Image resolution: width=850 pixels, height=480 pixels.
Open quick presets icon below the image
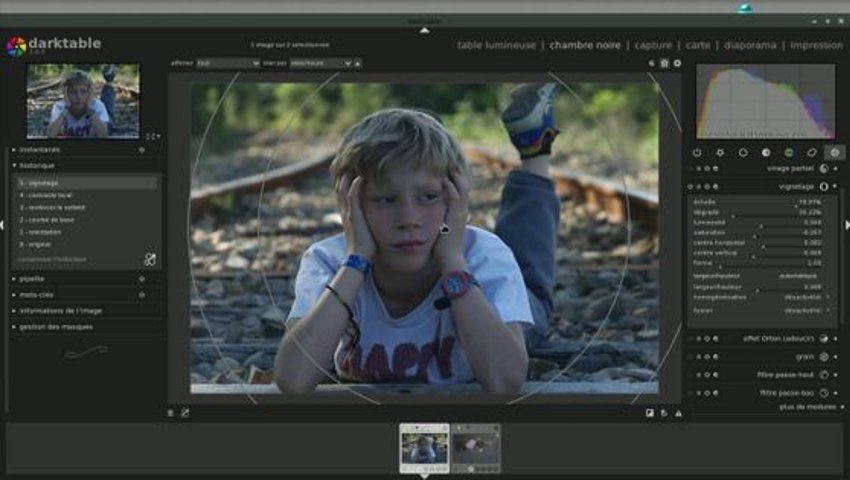point(170,413)
